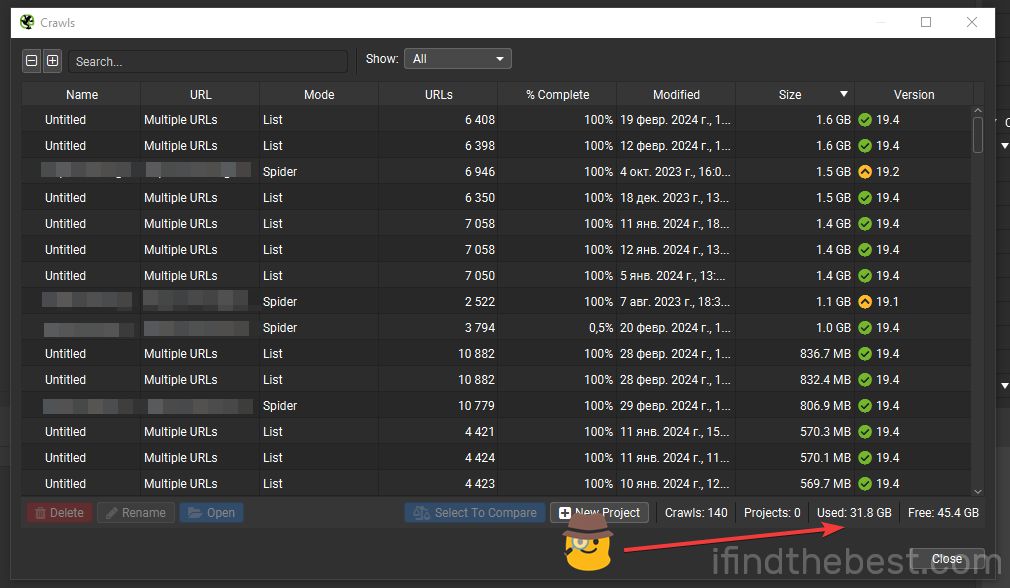Select the Delete crawl trash icon
Viewport: 1010px width, 588px height.
(x=41, y=512)
